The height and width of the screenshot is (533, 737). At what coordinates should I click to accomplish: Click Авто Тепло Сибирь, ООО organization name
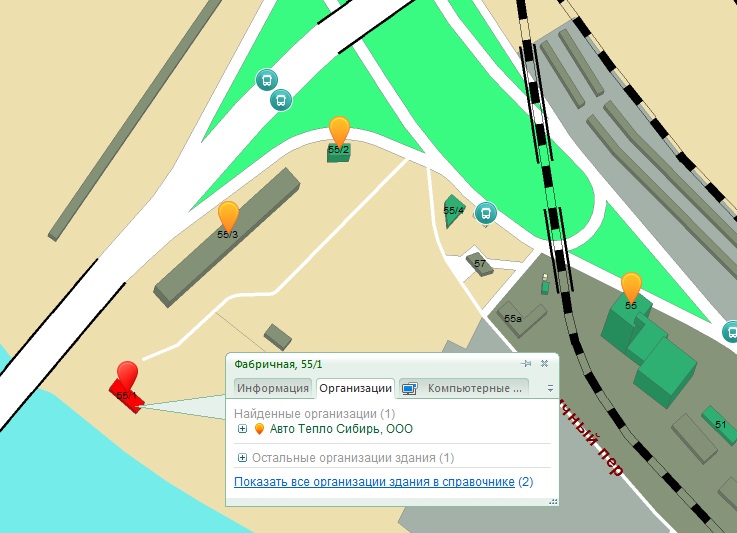point(341,429)
